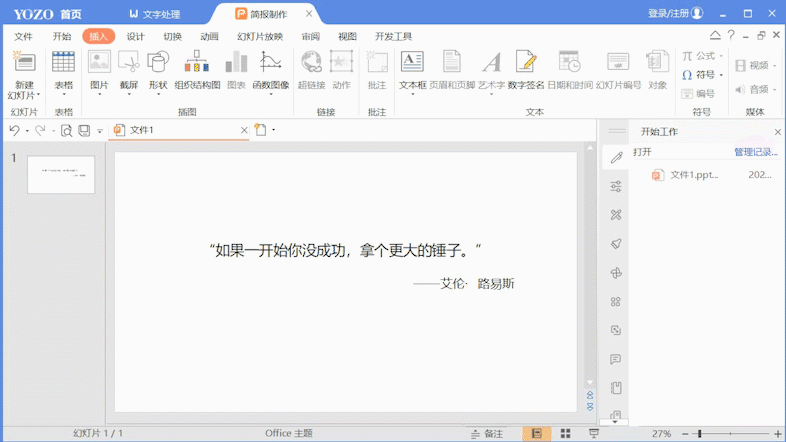
Task: Click the Slide Number (幻灯片编号) icon
Action: coord(618,62)
